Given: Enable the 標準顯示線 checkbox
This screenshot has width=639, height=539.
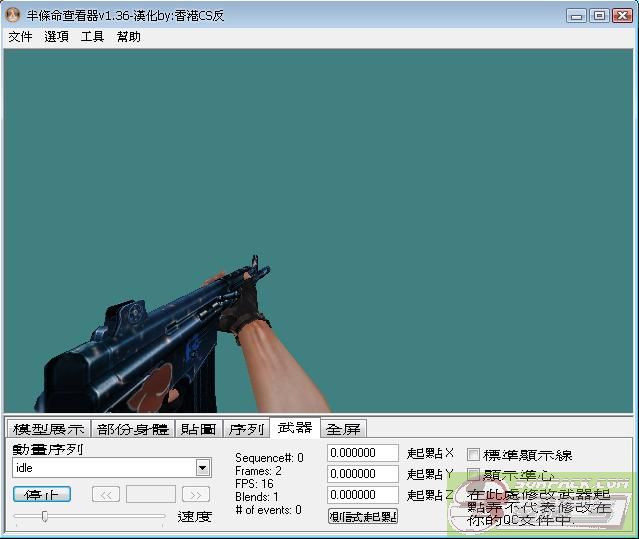Looking at the screenshot, I should [x=474, y=455].
